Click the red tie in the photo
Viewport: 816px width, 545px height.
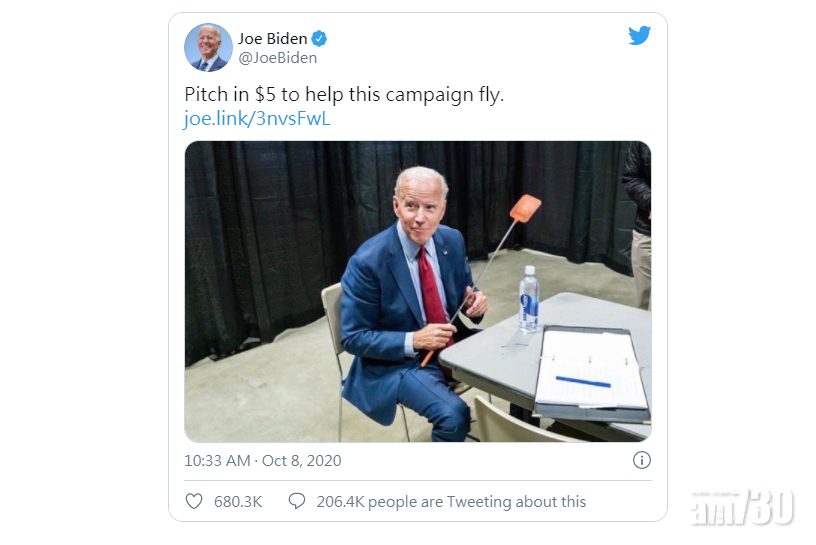tap(432, 289)
